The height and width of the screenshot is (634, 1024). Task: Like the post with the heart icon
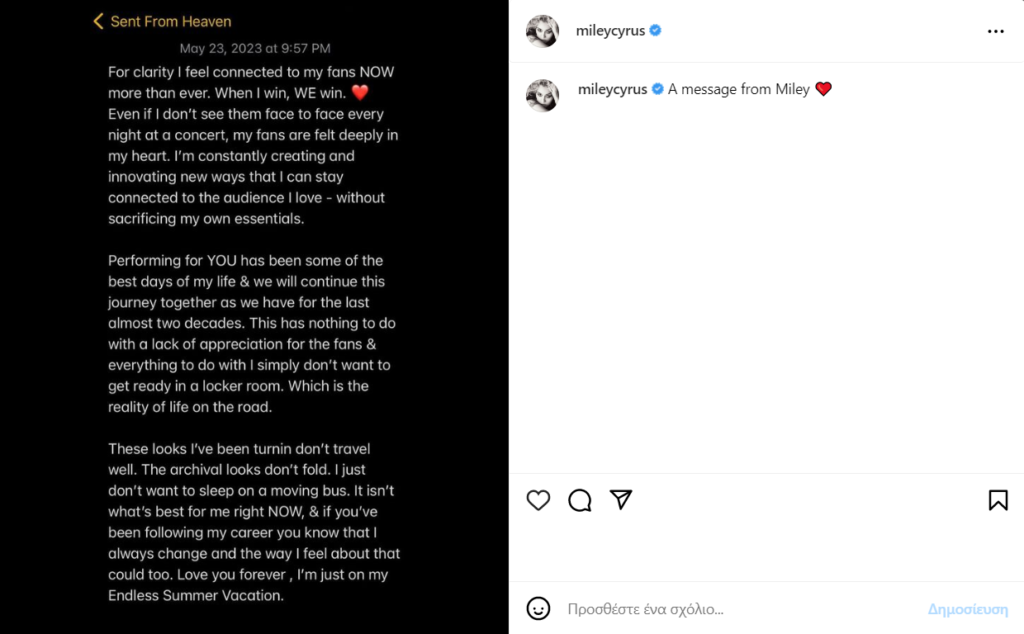pyautogui.click(x=538, y=500)
